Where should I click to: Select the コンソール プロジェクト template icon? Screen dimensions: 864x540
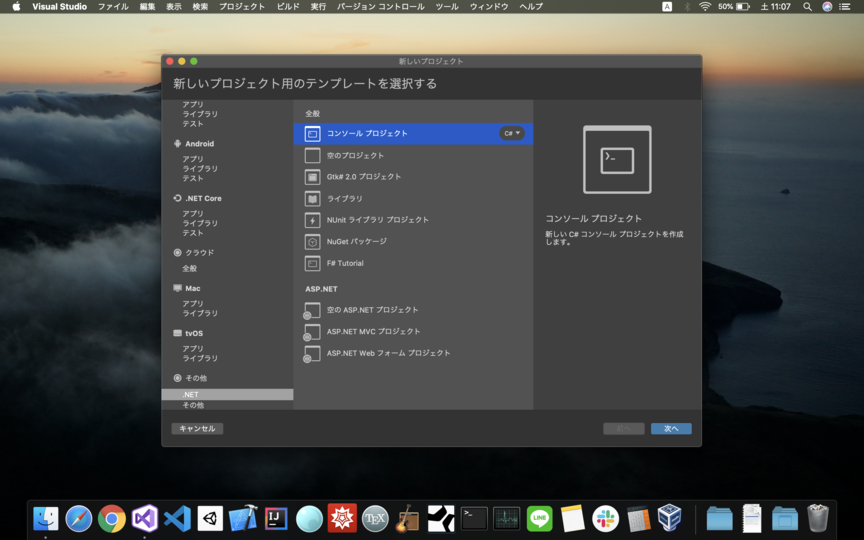(x=312, y=133)
